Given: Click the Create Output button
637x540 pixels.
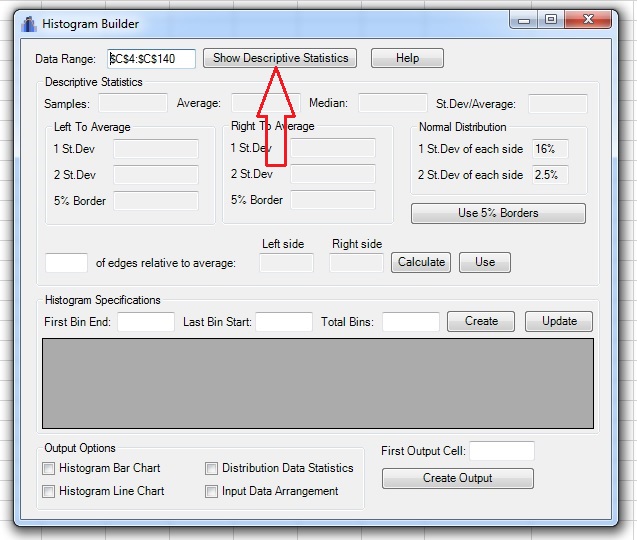Looking at the screenshot, I should [458, 478].
